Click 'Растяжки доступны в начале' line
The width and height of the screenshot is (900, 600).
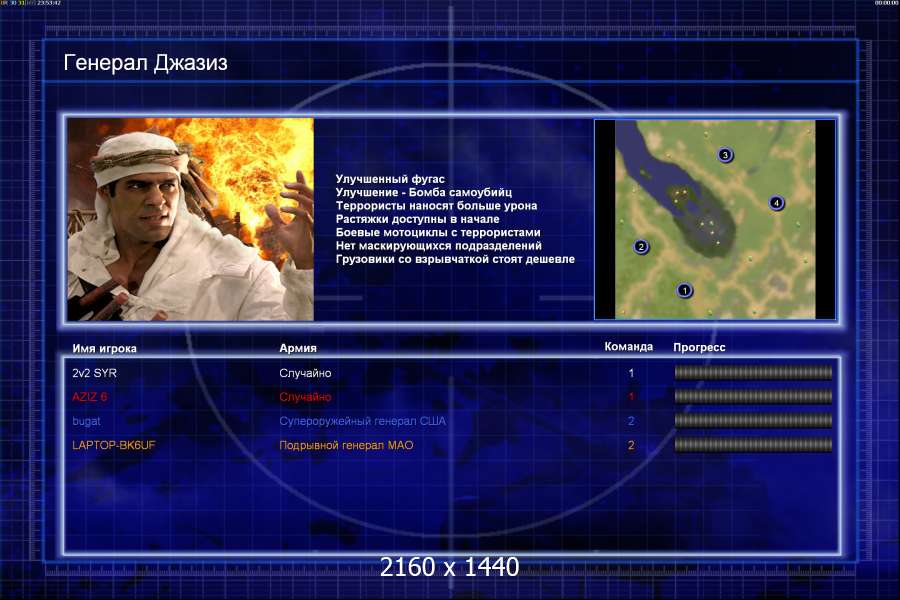[x=417, y=219]
